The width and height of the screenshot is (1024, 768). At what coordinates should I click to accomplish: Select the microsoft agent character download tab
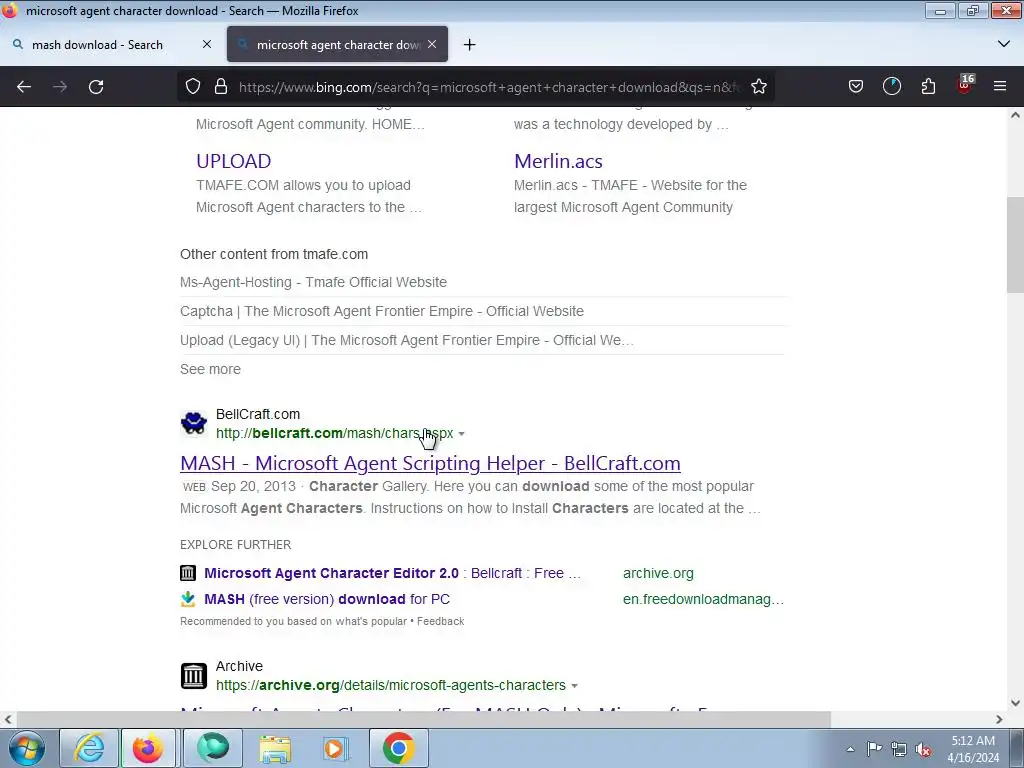coord(337,44)
